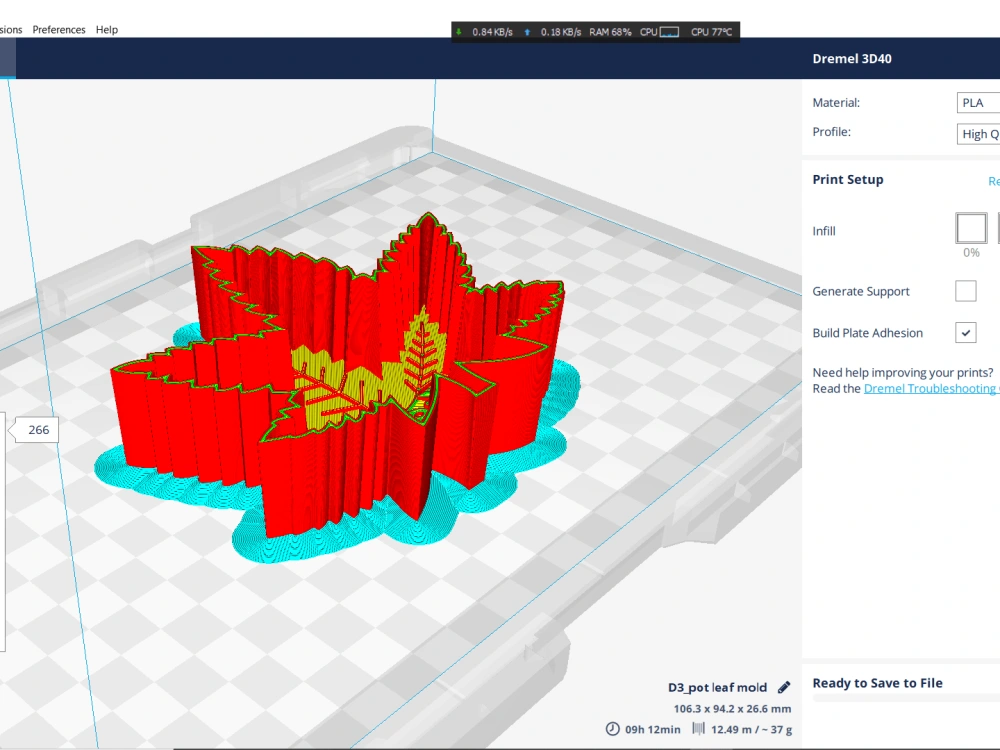Click the CPU 77°C temperature indicator
Screen dimensions: 1000x750
711,32
